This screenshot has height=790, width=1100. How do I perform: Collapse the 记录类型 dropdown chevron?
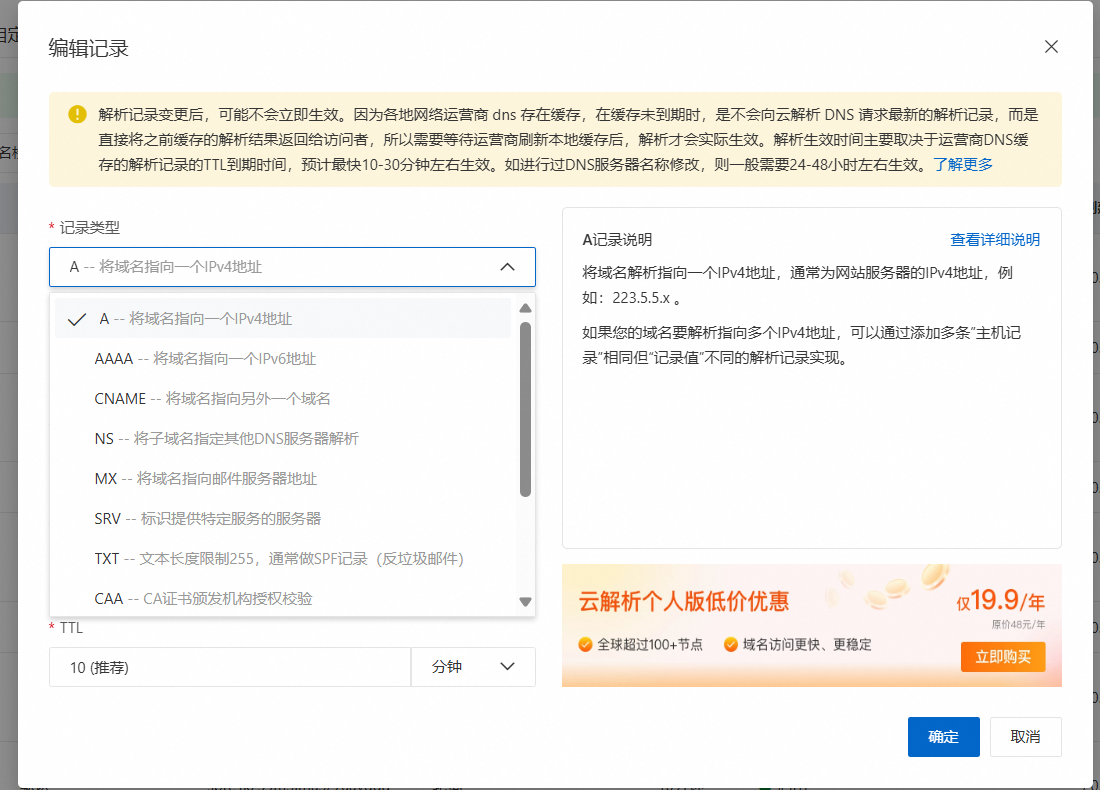(507, 267)
